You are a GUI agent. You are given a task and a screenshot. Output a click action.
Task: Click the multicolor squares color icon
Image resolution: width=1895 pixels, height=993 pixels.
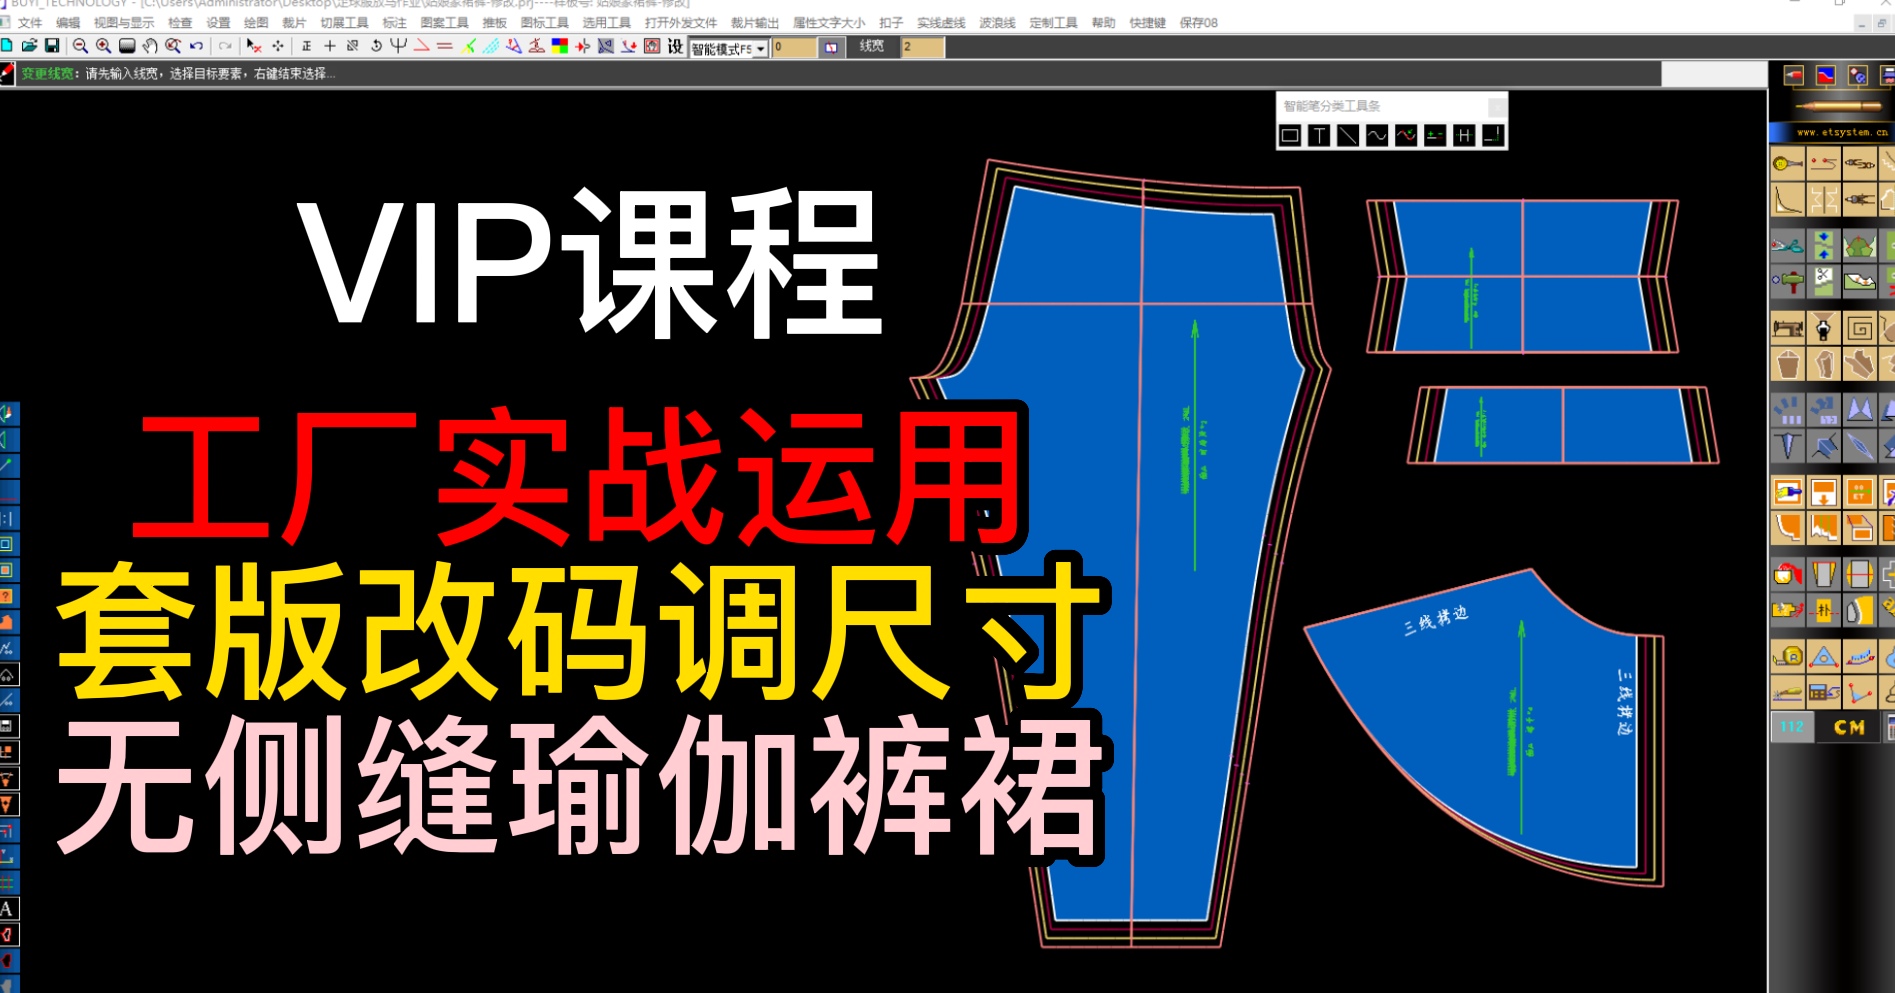point(559,46)
